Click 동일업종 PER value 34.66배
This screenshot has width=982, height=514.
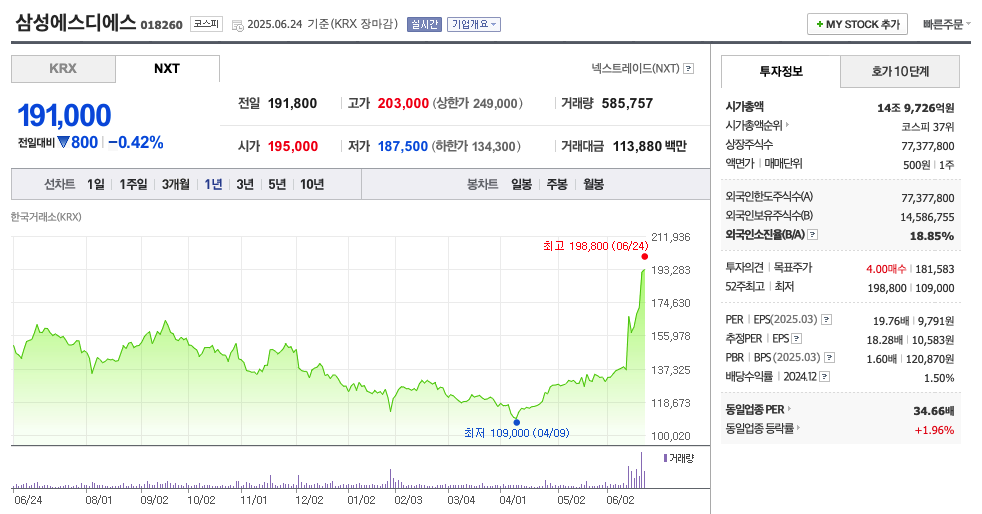click(934, 411)
